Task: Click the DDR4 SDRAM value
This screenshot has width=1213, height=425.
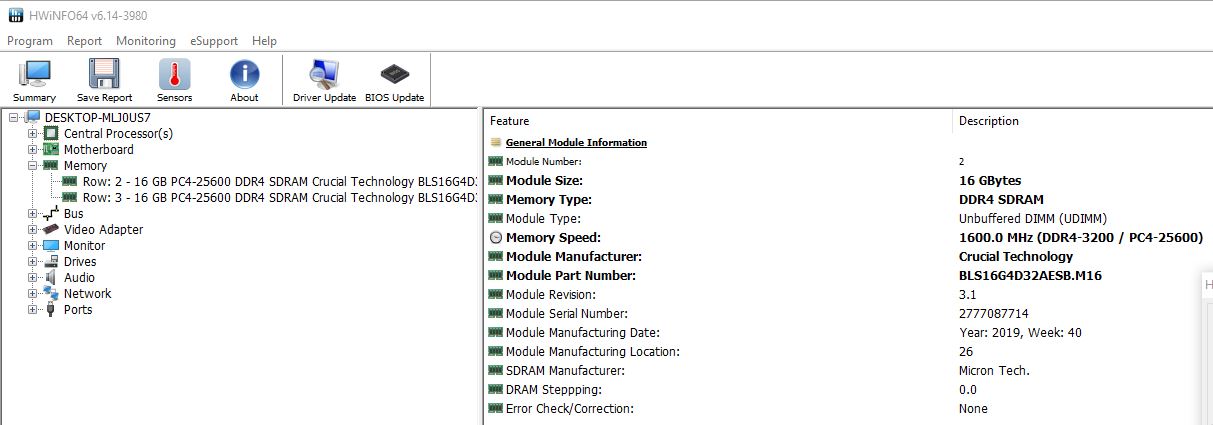Action: click(1001, 200)
